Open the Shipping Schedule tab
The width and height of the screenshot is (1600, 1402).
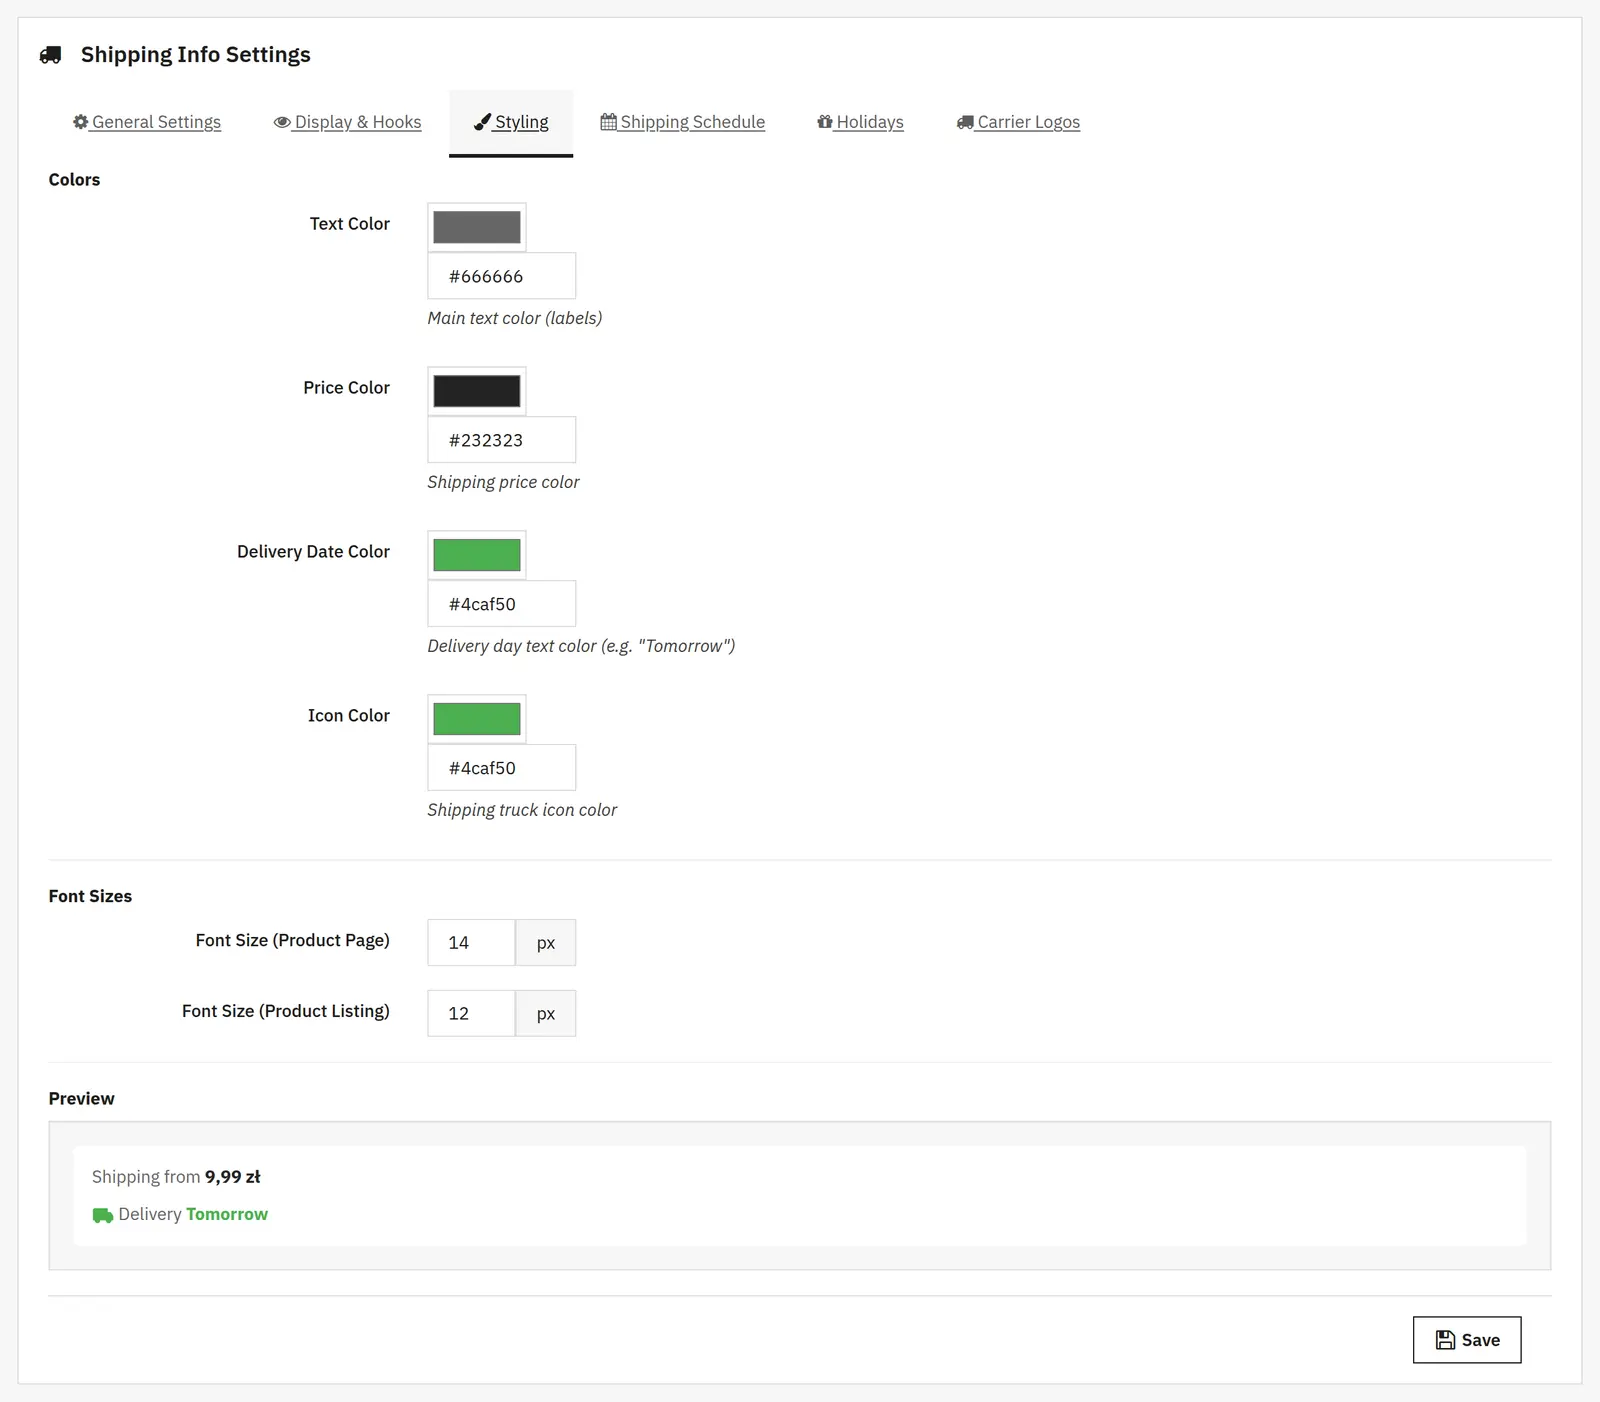point(683,122)
